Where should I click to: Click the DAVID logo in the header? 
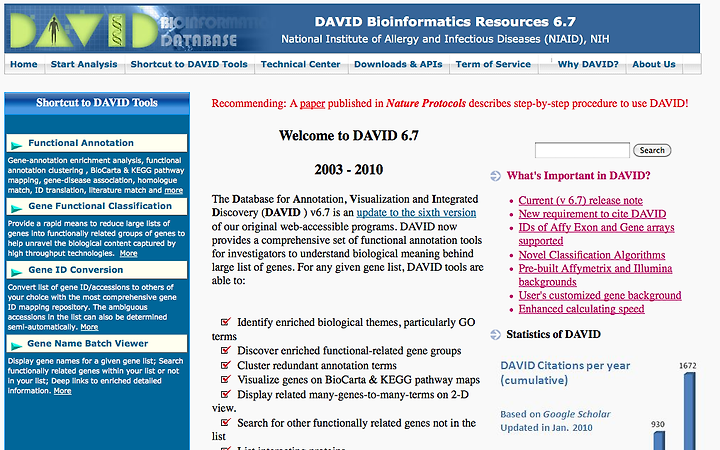click(x=83, y=30)
